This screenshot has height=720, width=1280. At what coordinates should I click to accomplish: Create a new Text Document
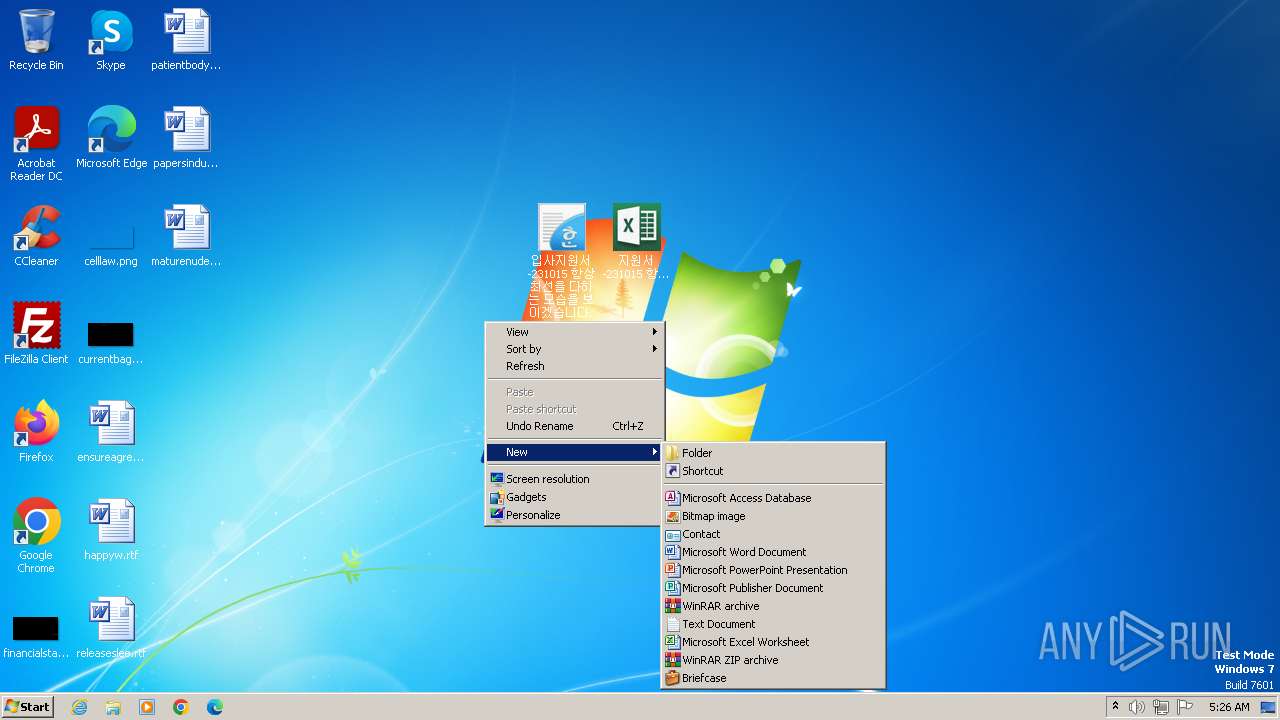point(773,624)
